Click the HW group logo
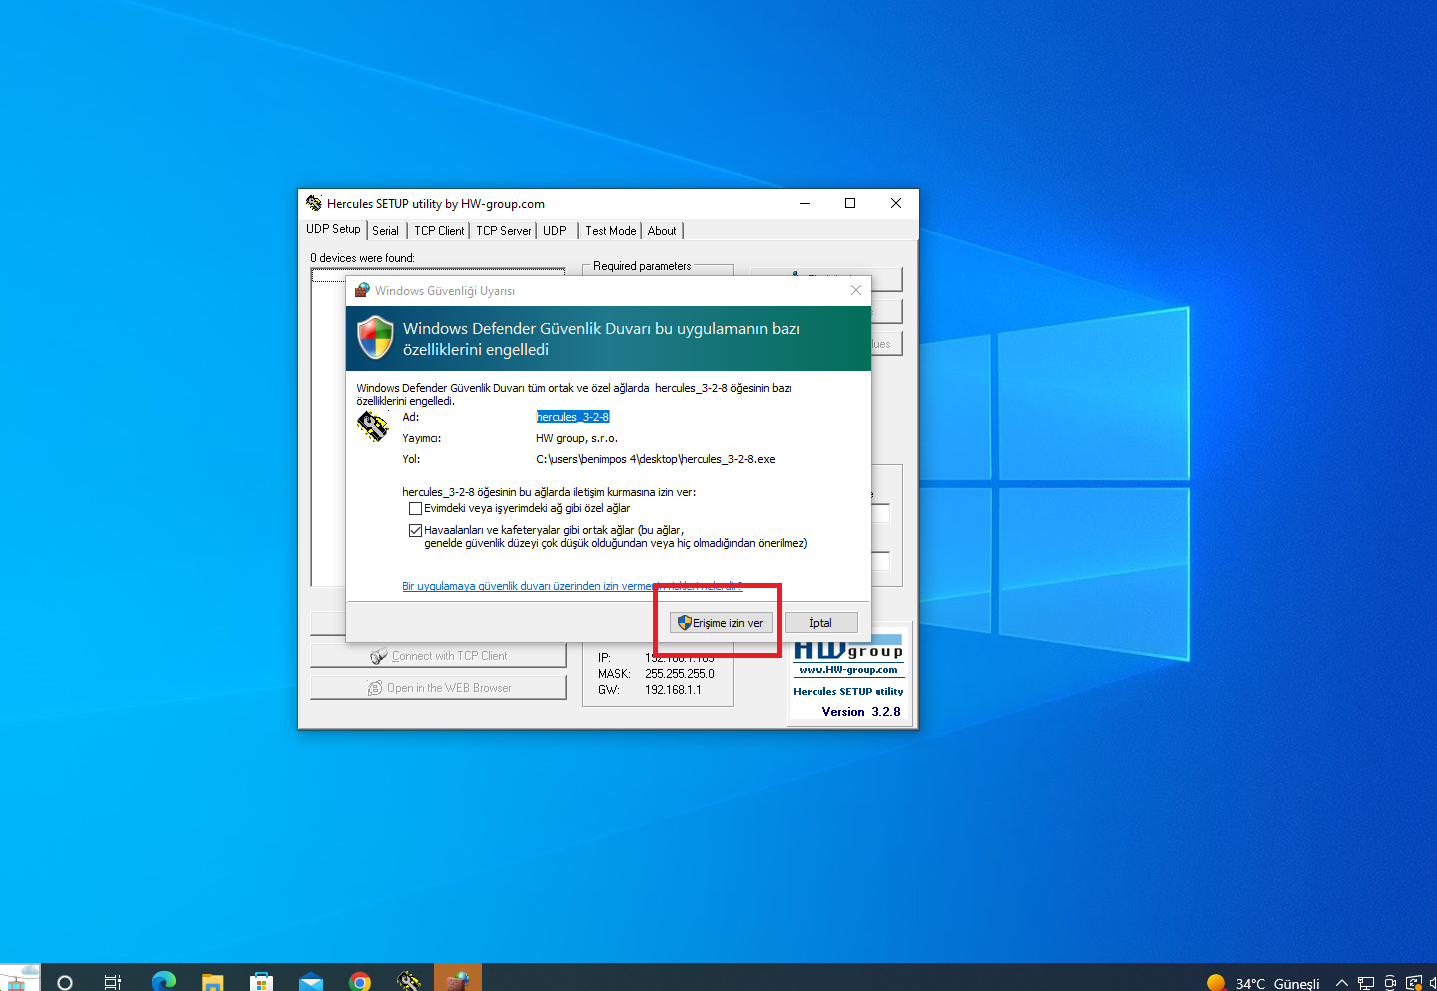Viewport: 1437px width, 991px height. (848, 650)
